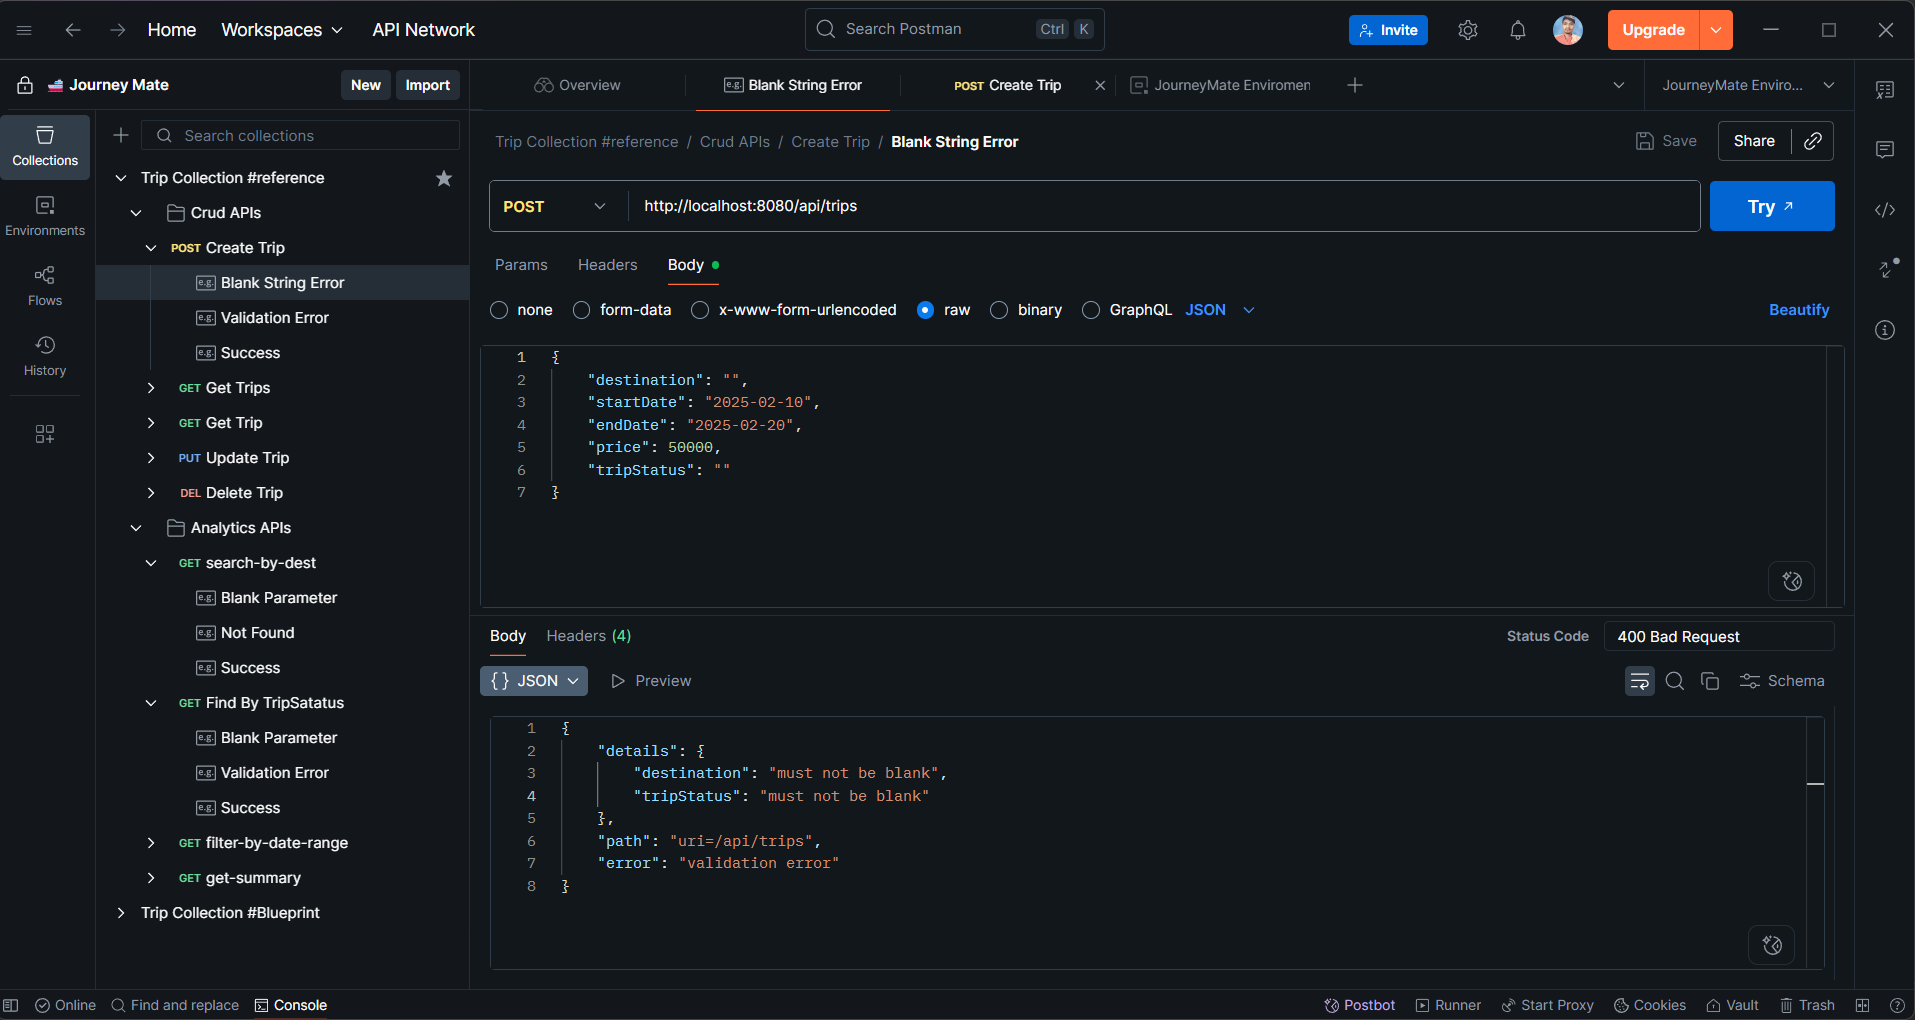Viewport: 1915px width, 1020px height.
Task: Open the code snippet panel
Action: (x=1885, y=210)
